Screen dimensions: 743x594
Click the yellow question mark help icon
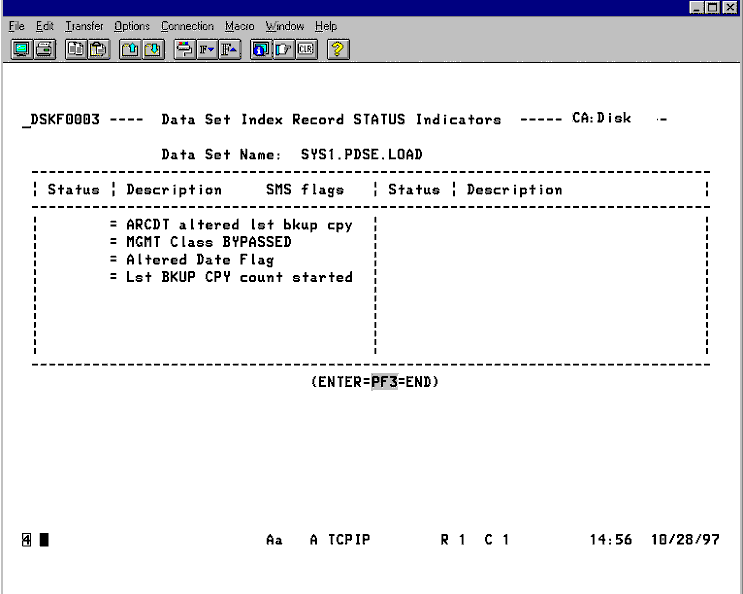(338, 49)
